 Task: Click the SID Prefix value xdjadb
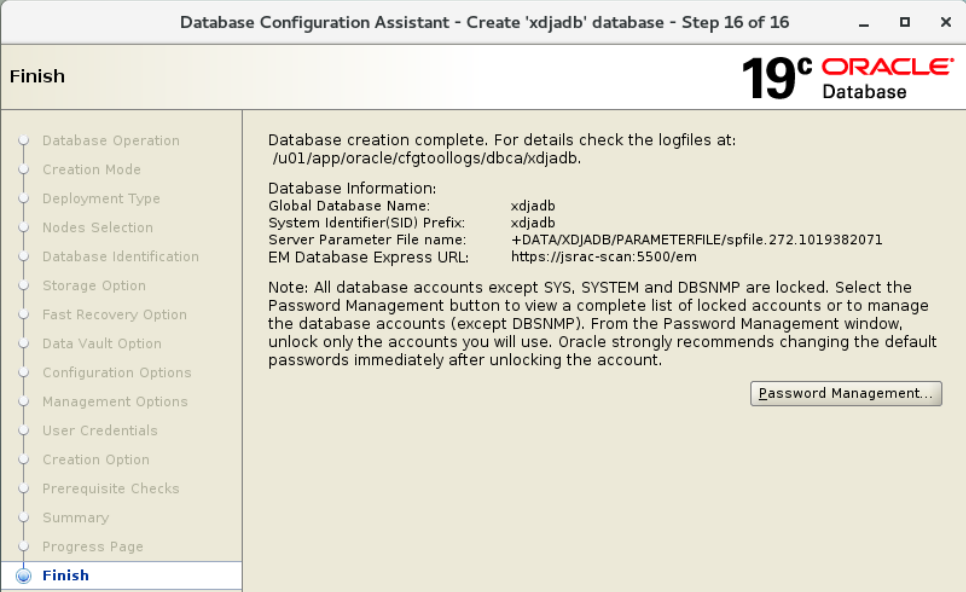pos(533,223)
